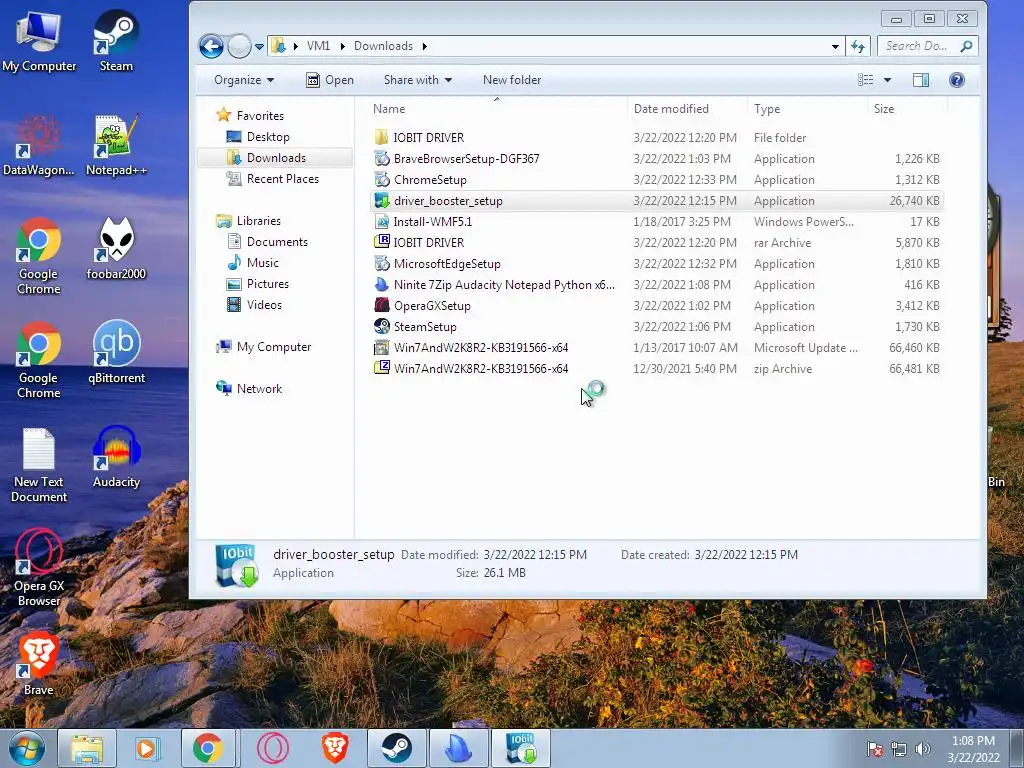The image size is (1024, 768).
Task: Select Install-WMF5.1 script file
Action: point(657,221)
